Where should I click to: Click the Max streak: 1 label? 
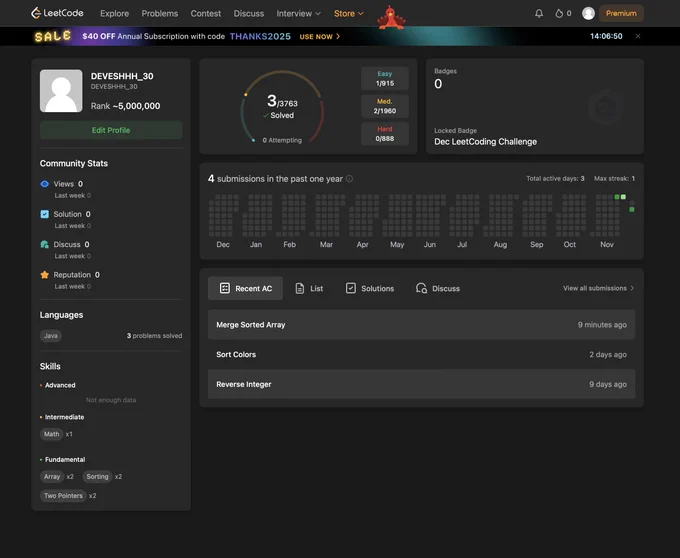click(615, 179)
